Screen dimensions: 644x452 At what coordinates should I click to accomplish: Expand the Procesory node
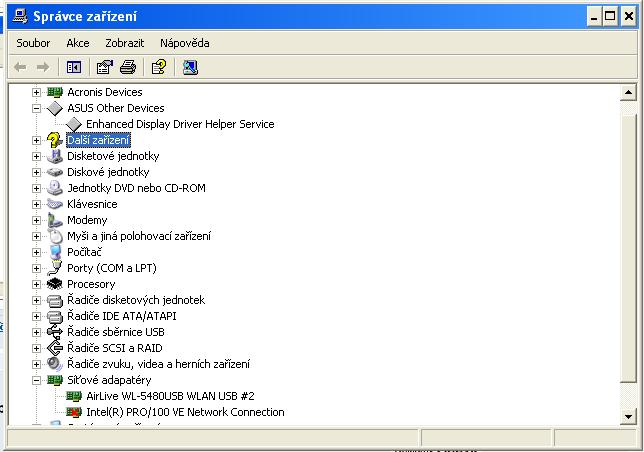tap(36, 285)
